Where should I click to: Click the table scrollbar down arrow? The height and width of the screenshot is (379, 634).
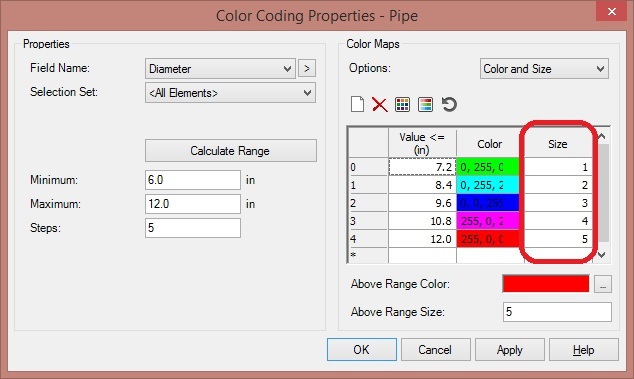coord(602,255)
